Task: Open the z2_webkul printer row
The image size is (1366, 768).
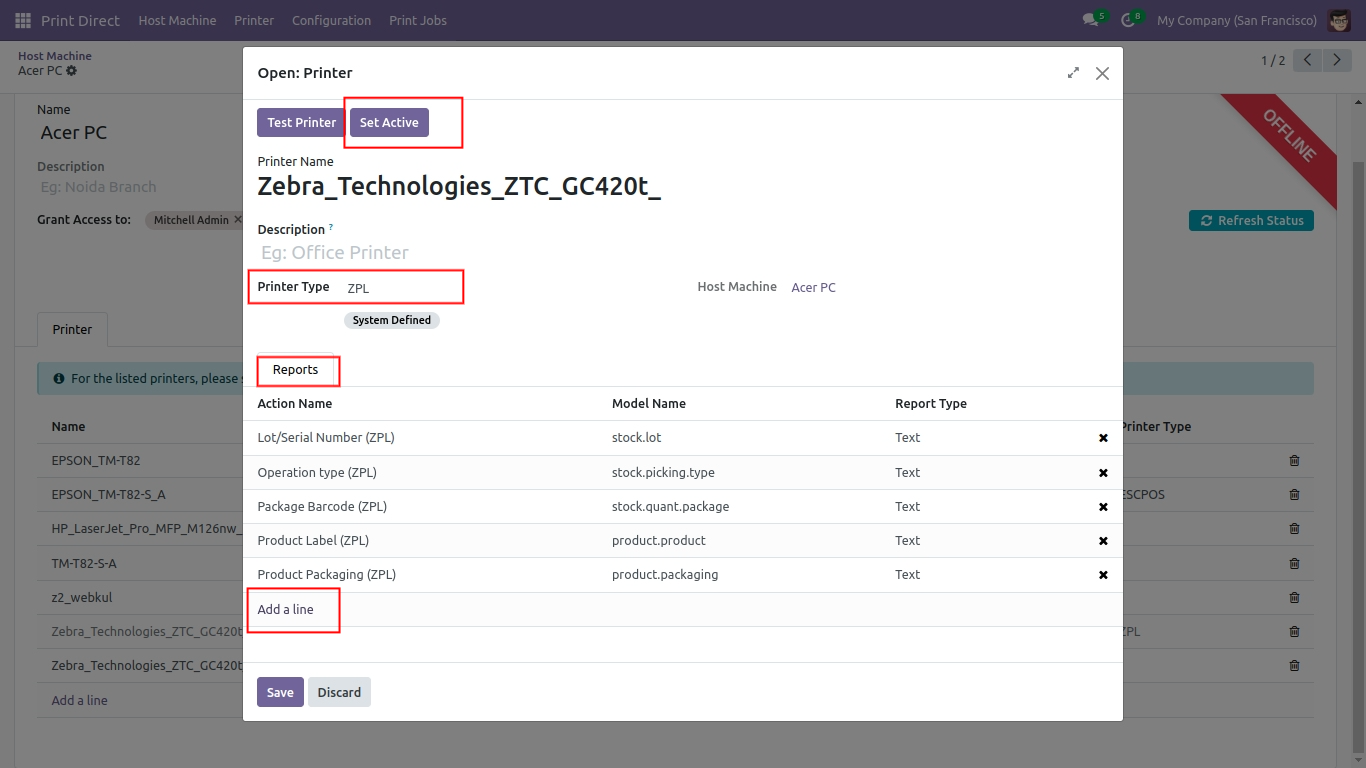Action: click(82, 598)
